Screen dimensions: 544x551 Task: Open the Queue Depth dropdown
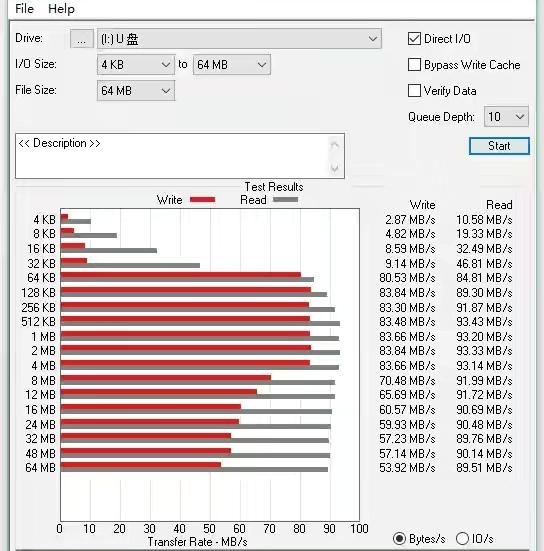pyautogui.click(x=506, y=117)
